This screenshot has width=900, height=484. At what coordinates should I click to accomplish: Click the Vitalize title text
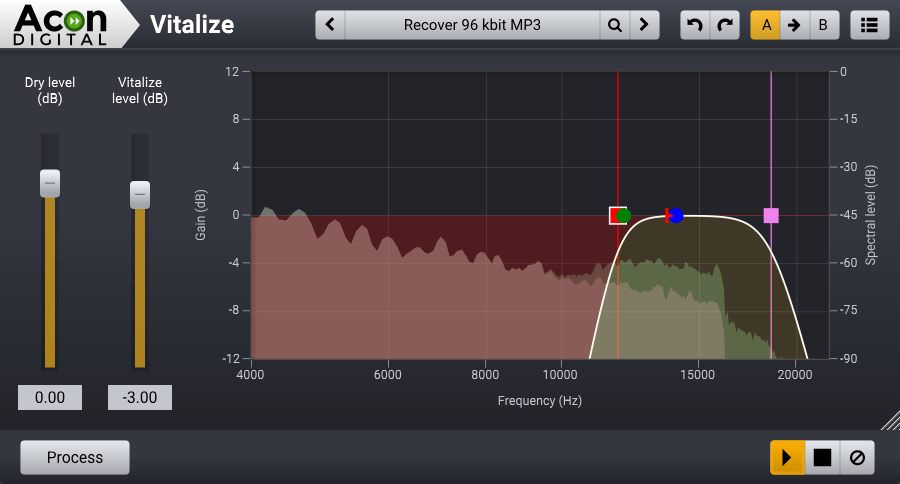coord(192,25)
